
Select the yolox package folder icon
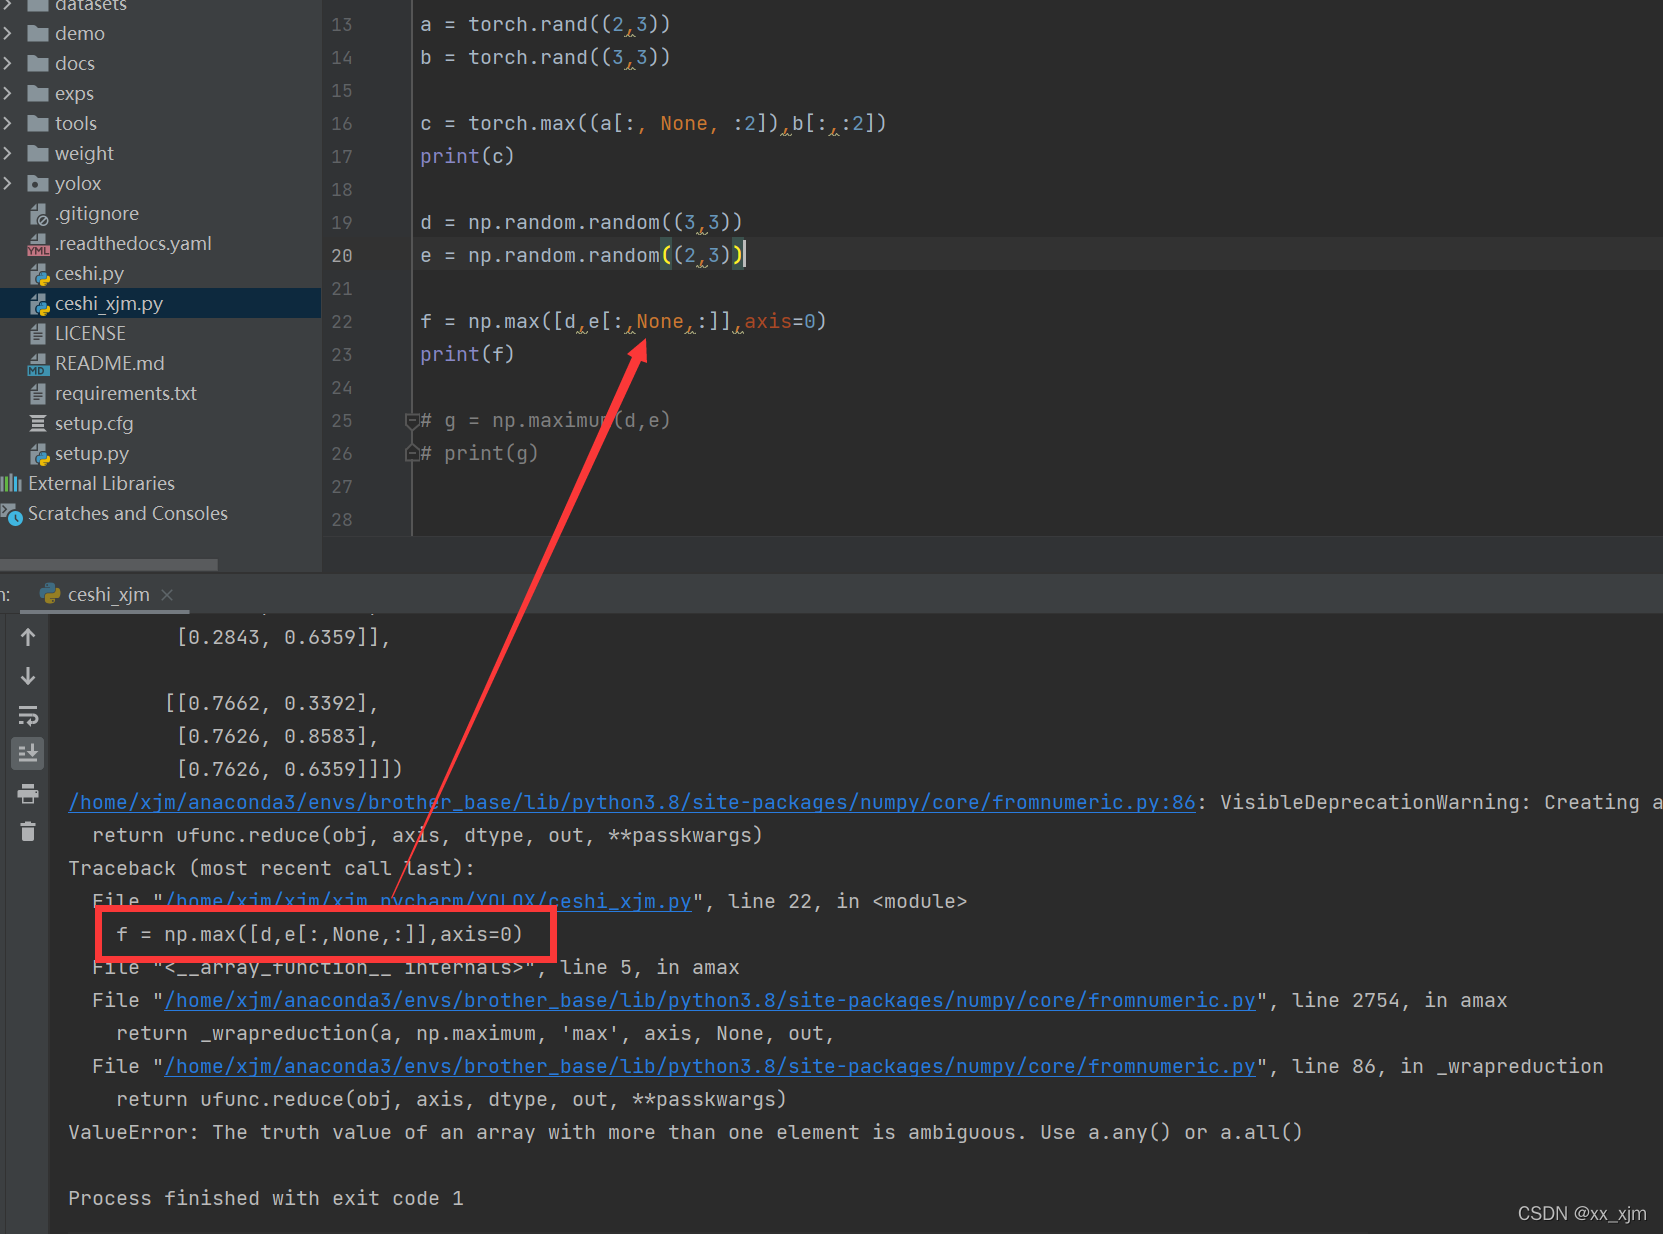point(38,184)
